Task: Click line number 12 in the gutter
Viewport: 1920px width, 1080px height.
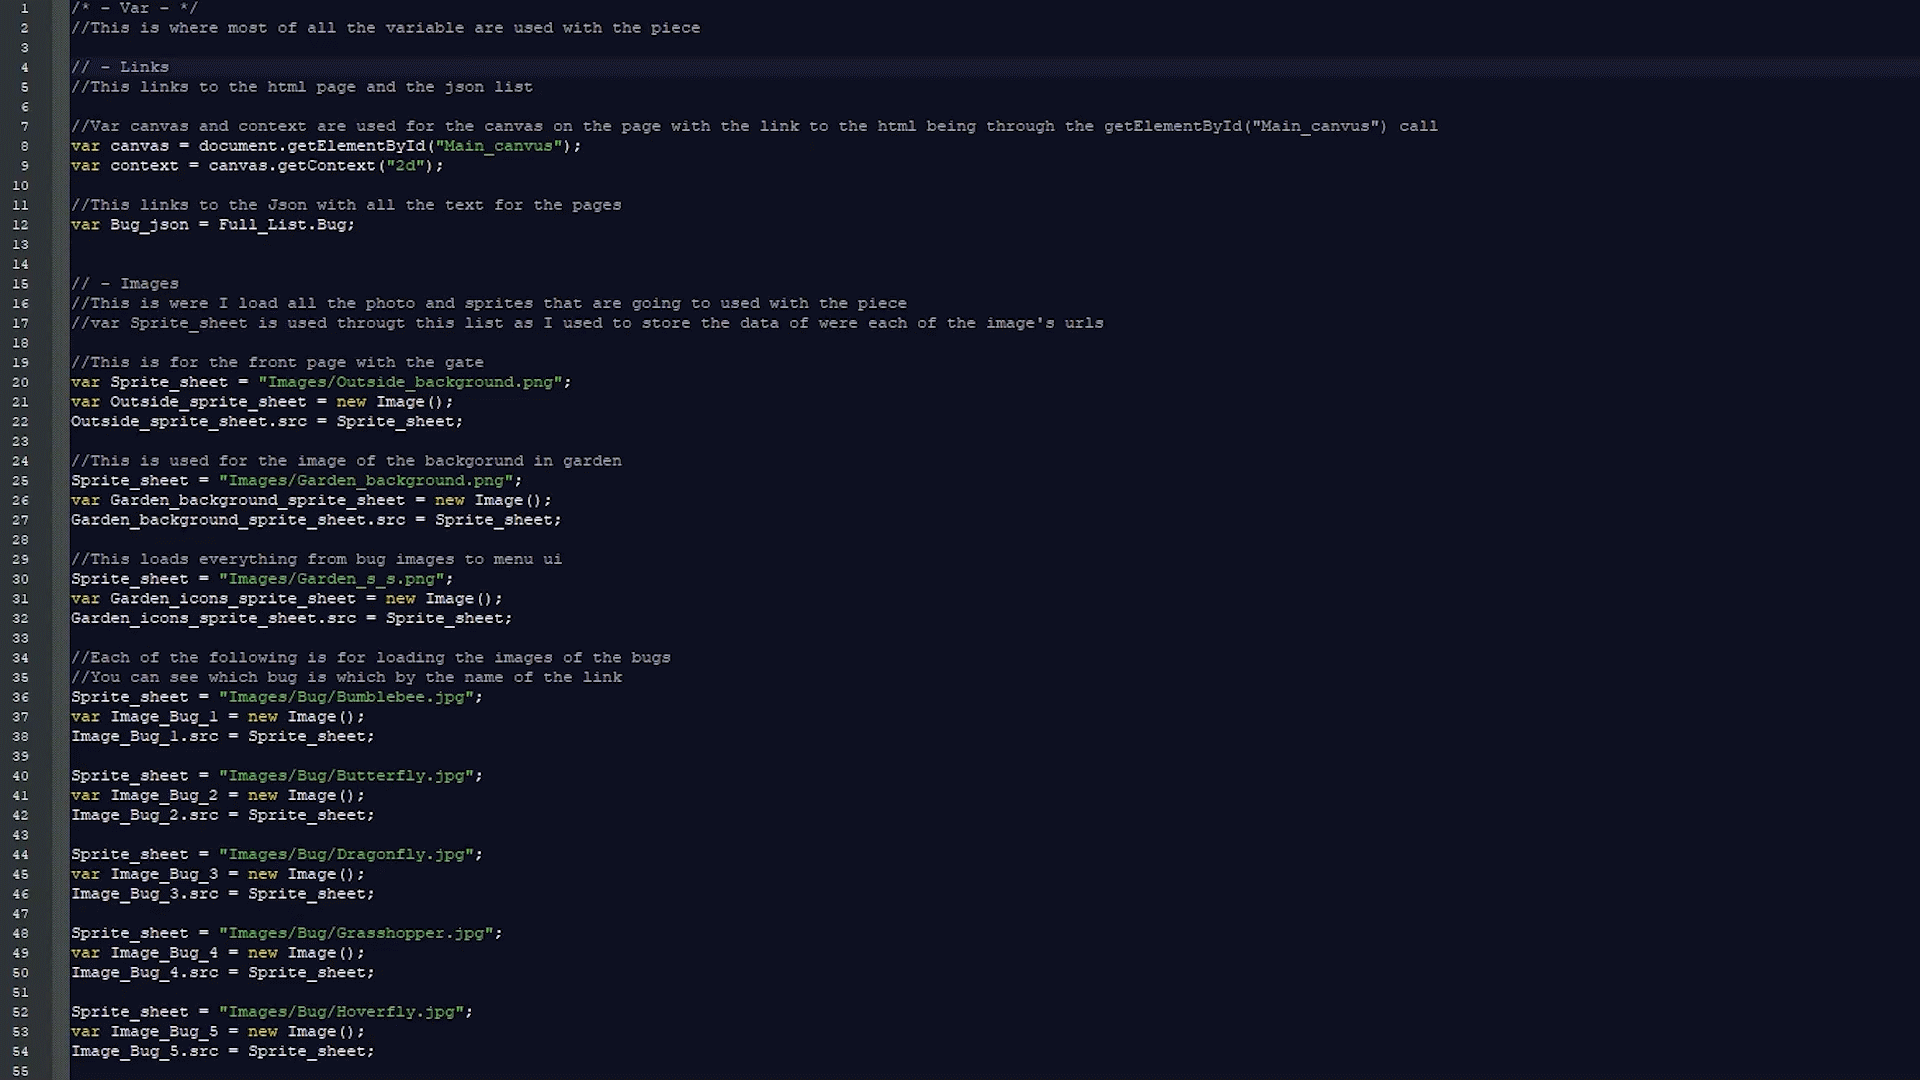Action: coord(20,225)
